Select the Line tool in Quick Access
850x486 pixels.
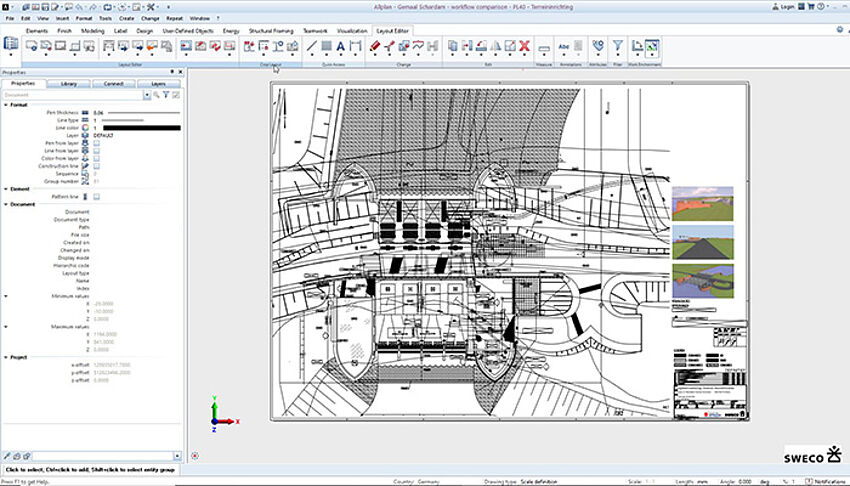point(312,46)
